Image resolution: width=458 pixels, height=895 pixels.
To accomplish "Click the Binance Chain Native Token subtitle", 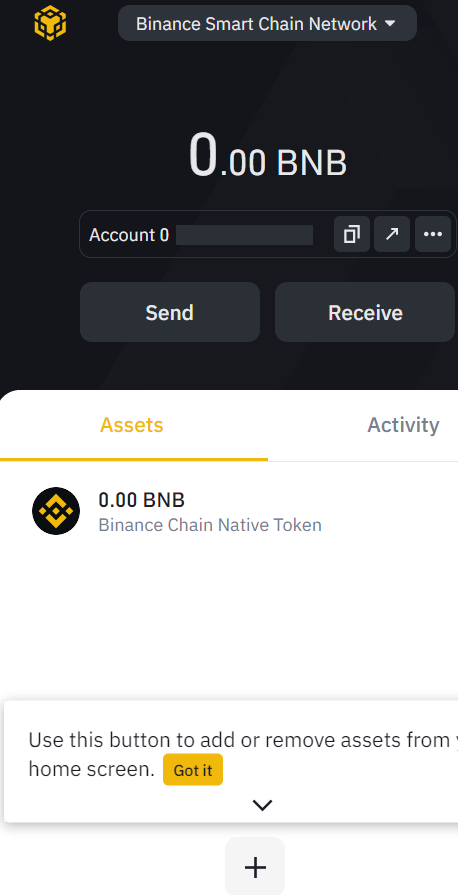I will [x=210, y=525].
